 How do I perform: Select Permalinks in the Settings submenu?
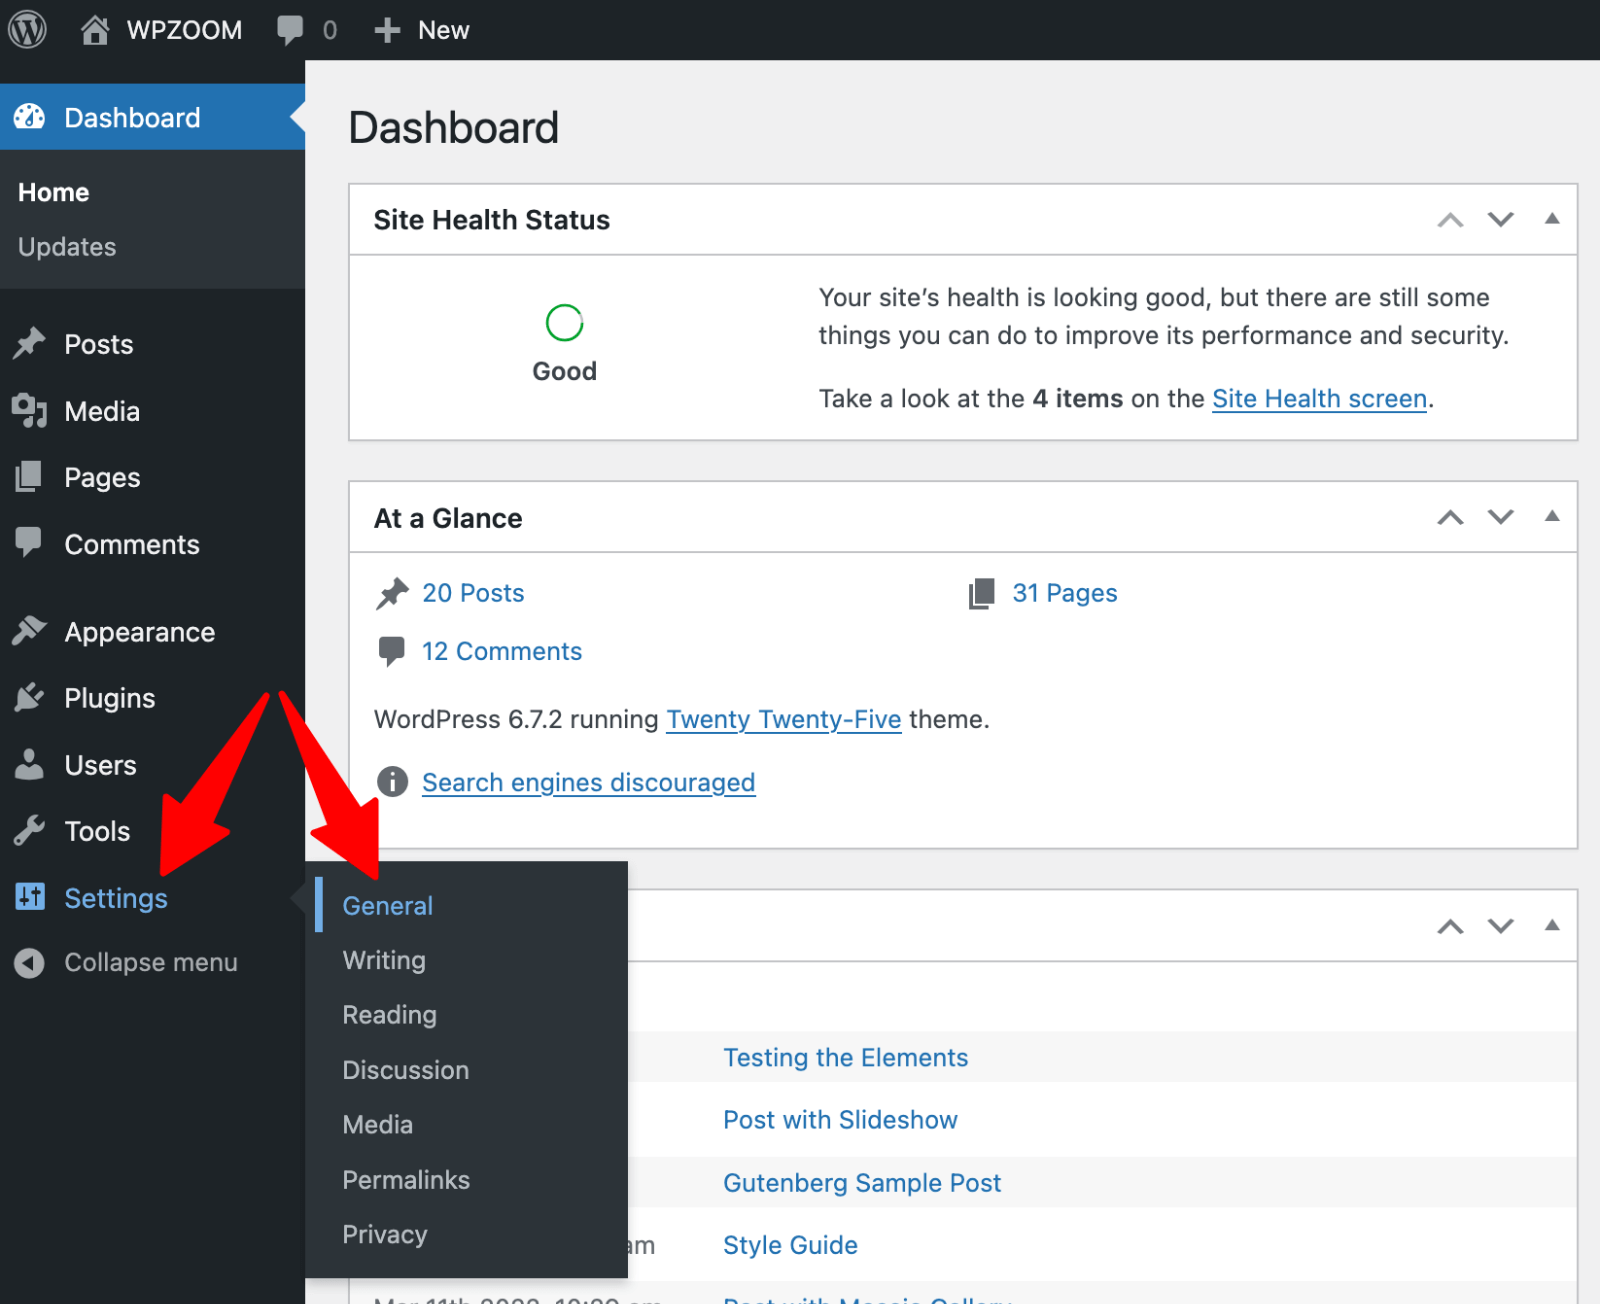(x=406, y=1180)
